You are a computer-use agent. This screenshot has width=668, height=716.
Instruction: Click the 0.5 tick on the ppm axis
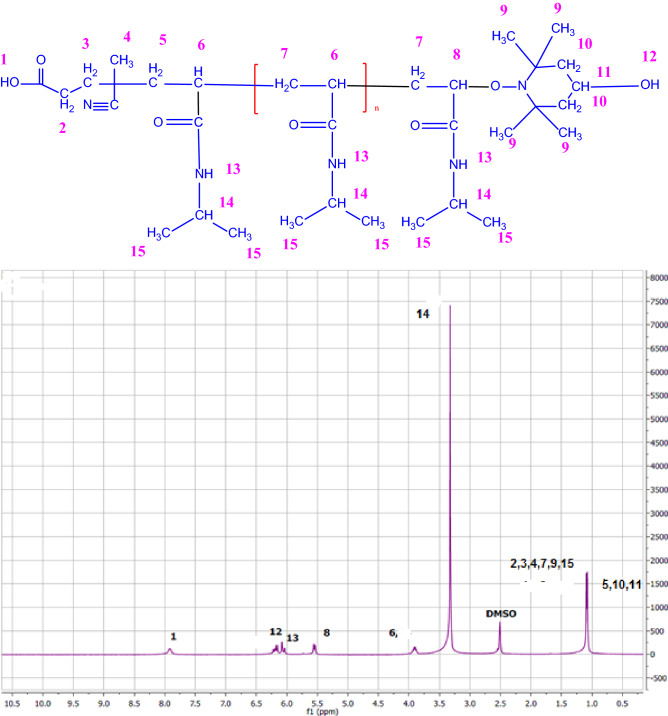pyautogui.click(x=622, y=704)
